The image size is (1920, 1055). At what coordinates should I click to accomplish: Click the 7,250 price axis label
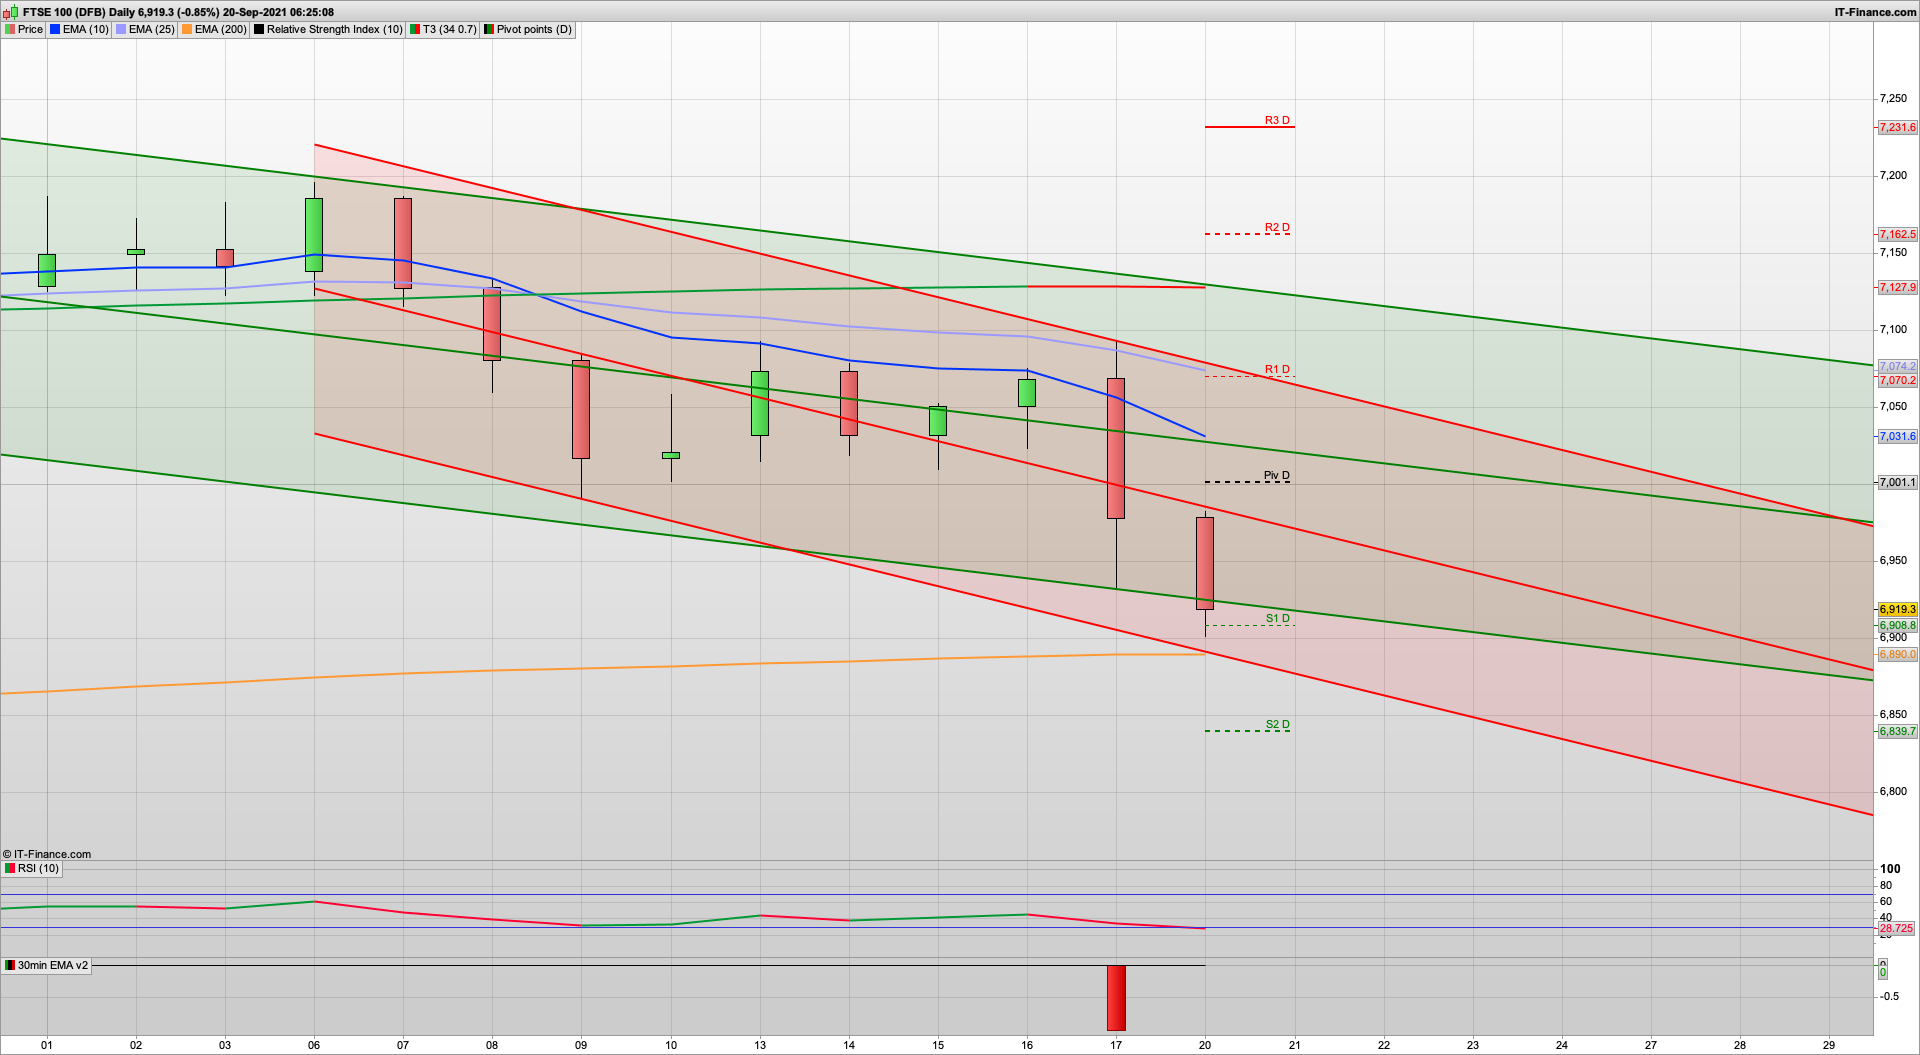pos(1893,99)
